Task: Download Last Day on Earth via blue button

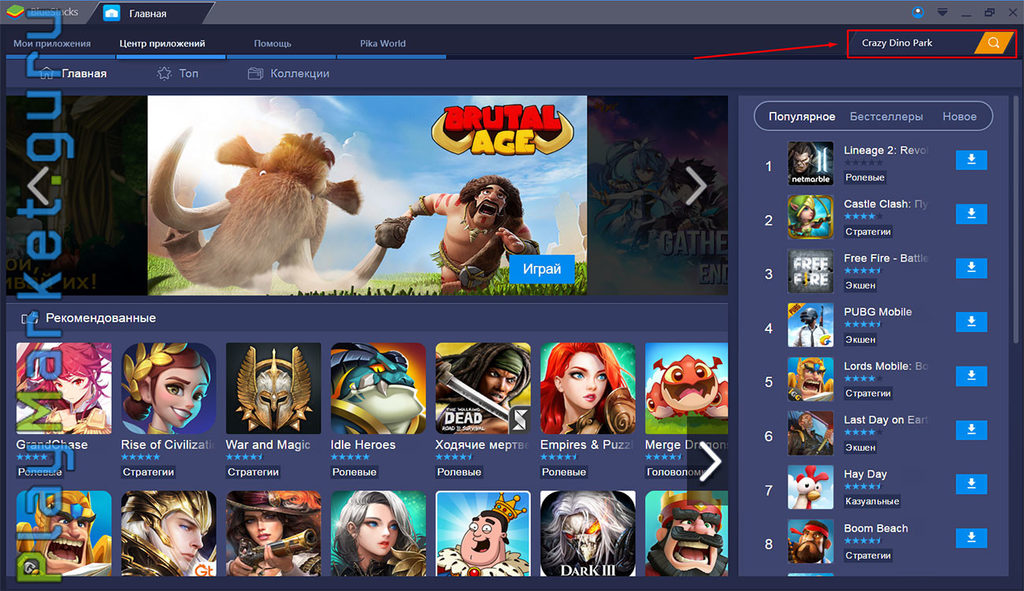Action: (971, 430)
